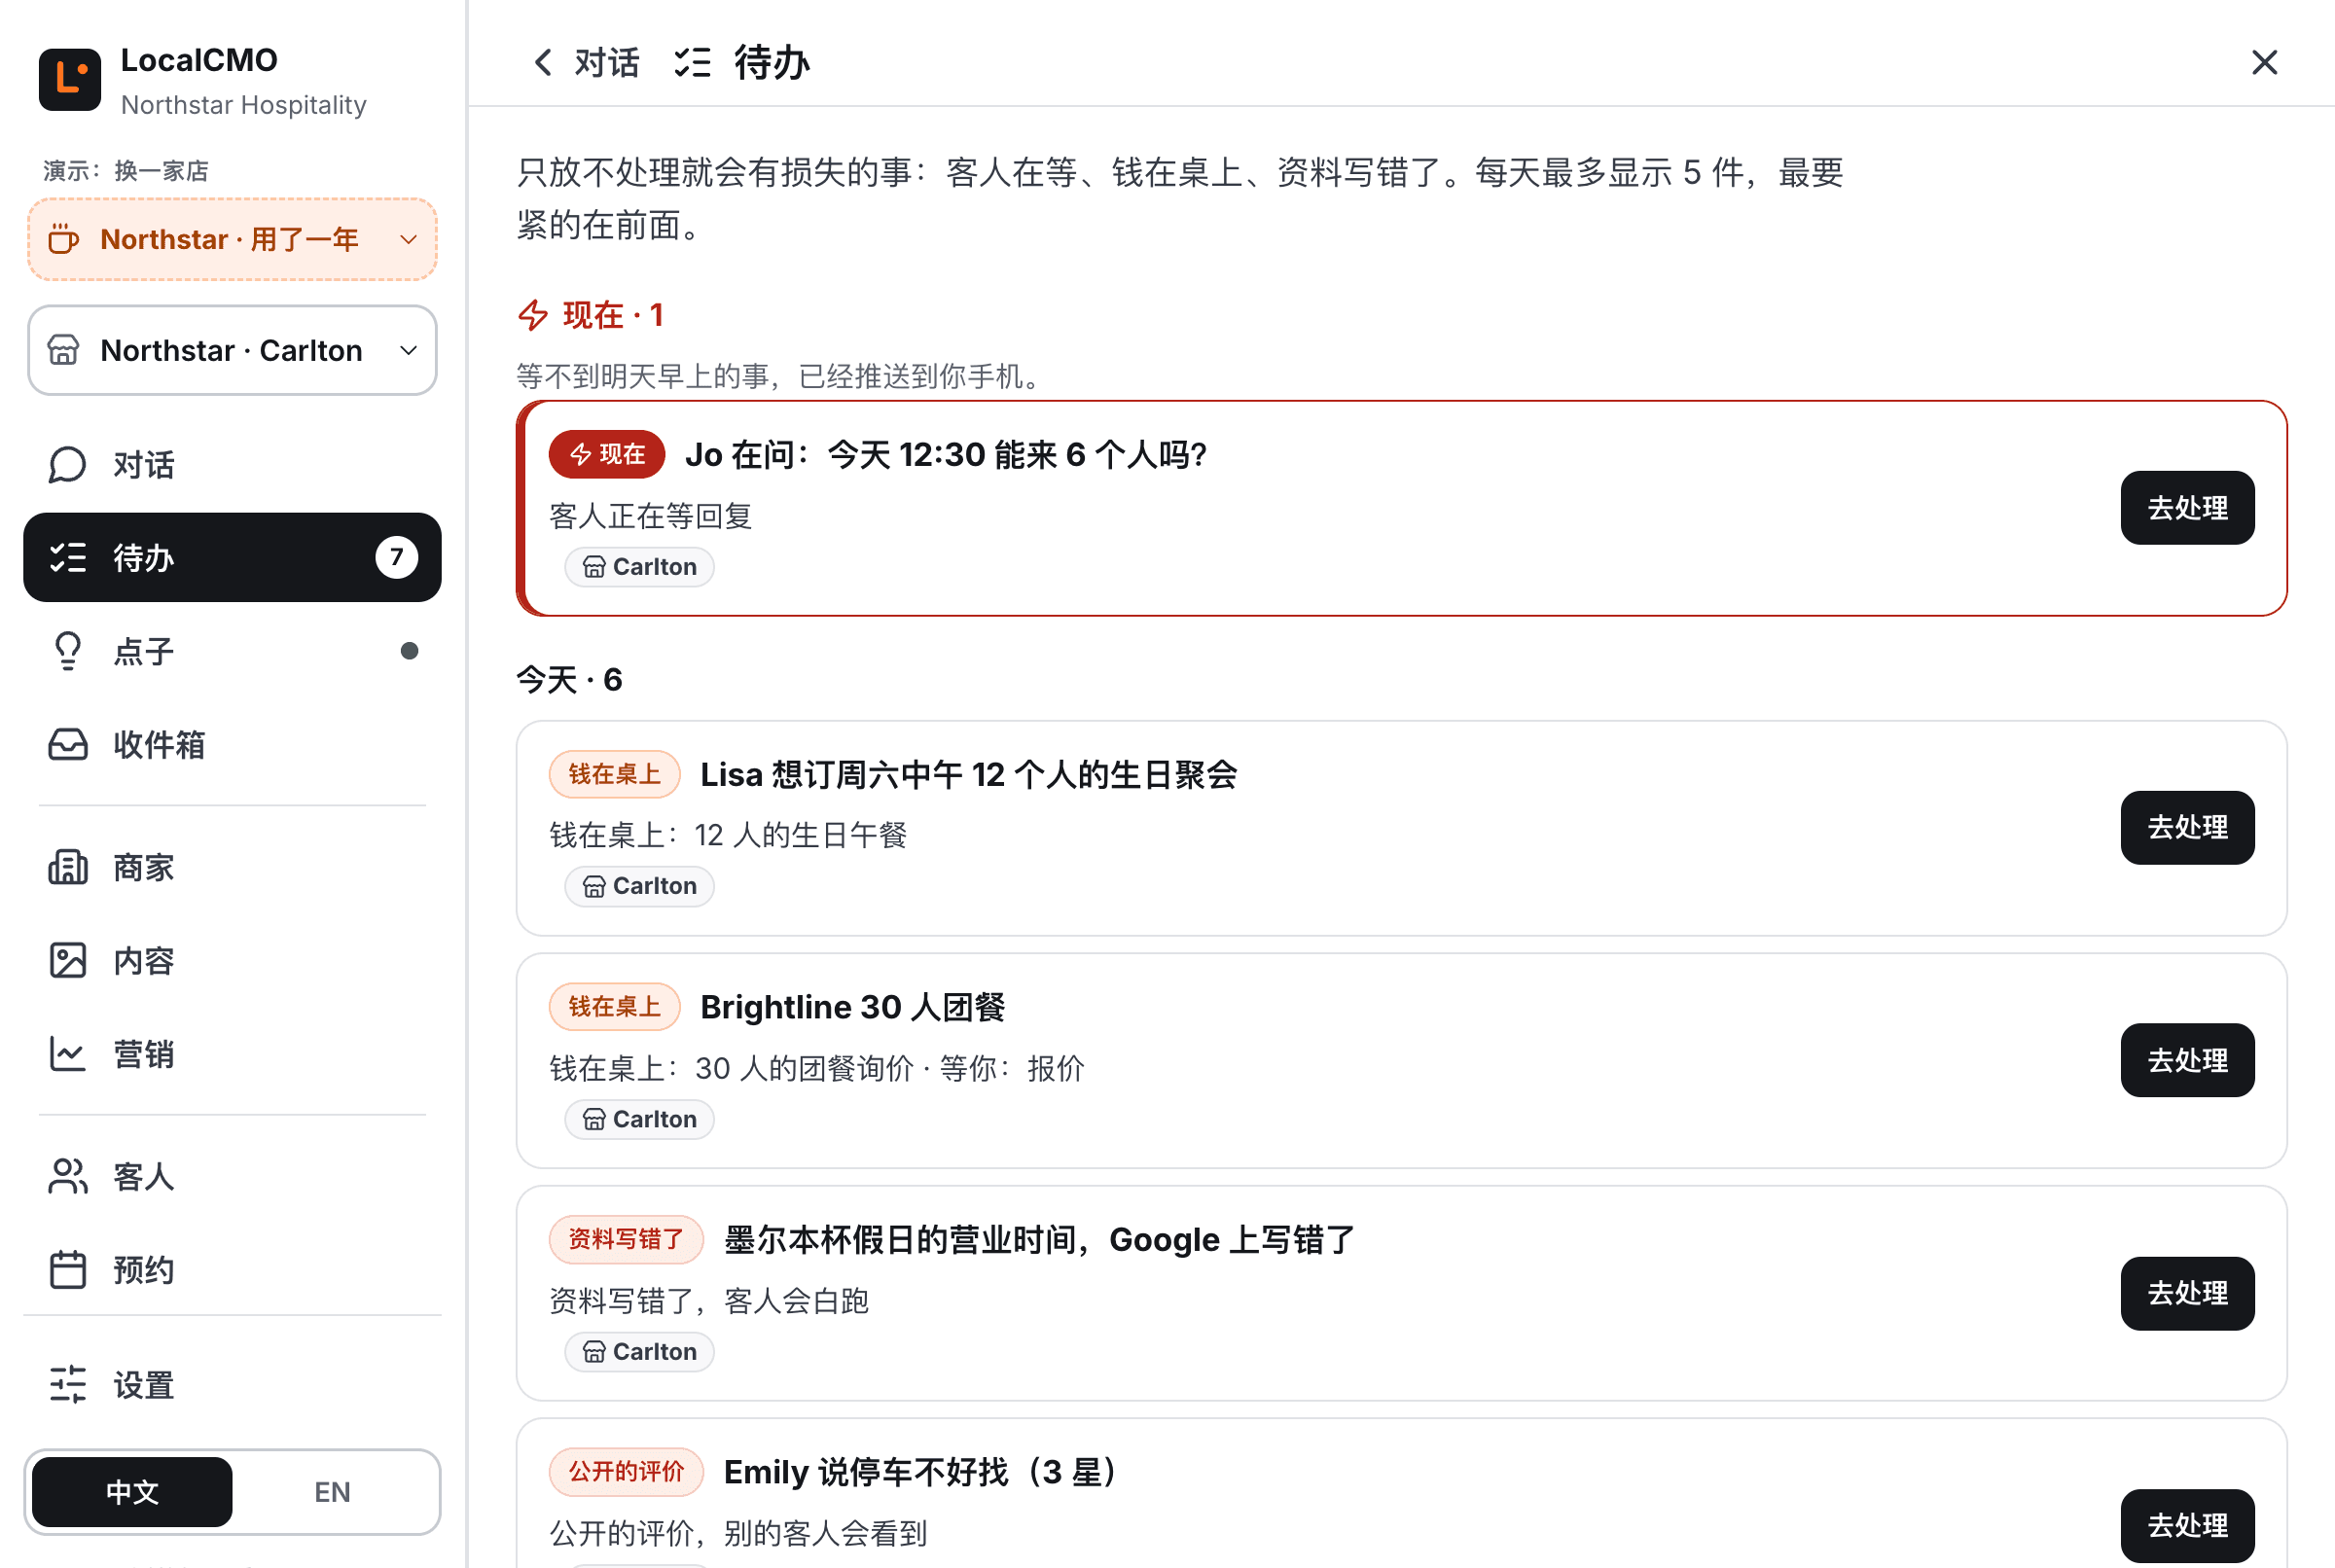This screenshot has width=2335, height=1568.
Task: Click 去处理 for Brightline 30 人团餐
Action: (2187, 1061)
